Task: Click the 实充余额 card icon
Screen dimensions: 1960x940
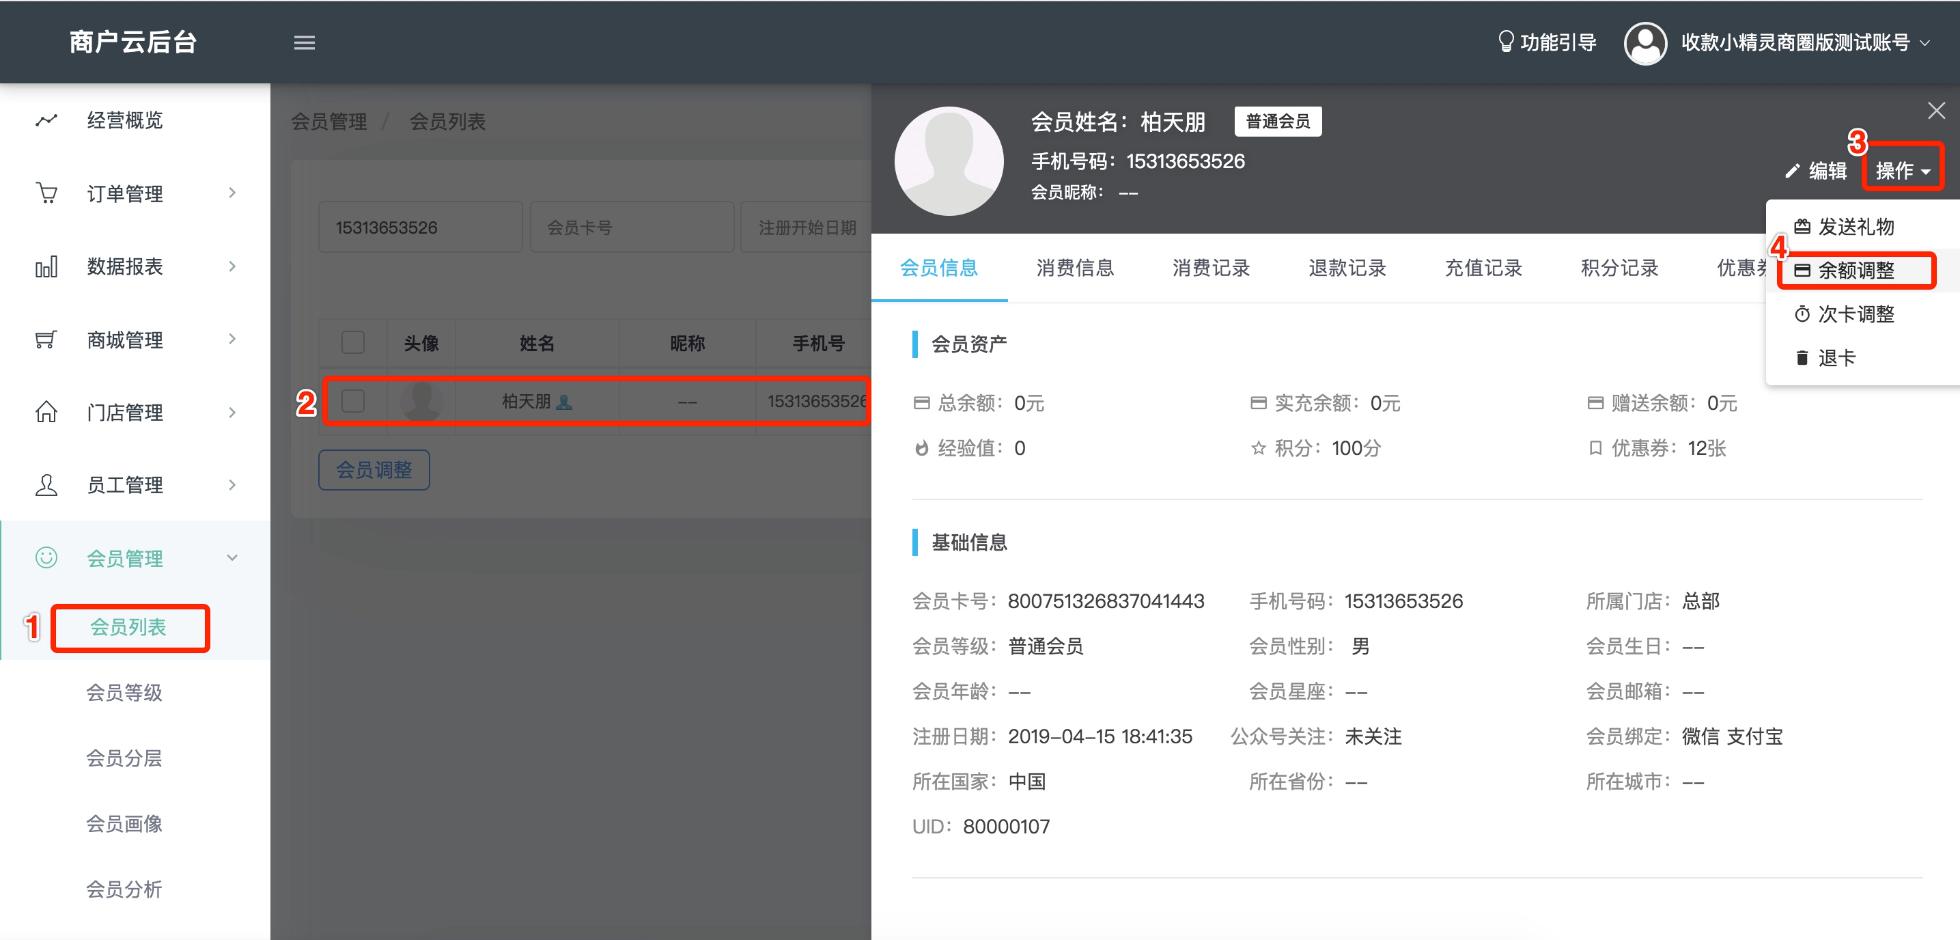Action: (x=1258, y=403)
